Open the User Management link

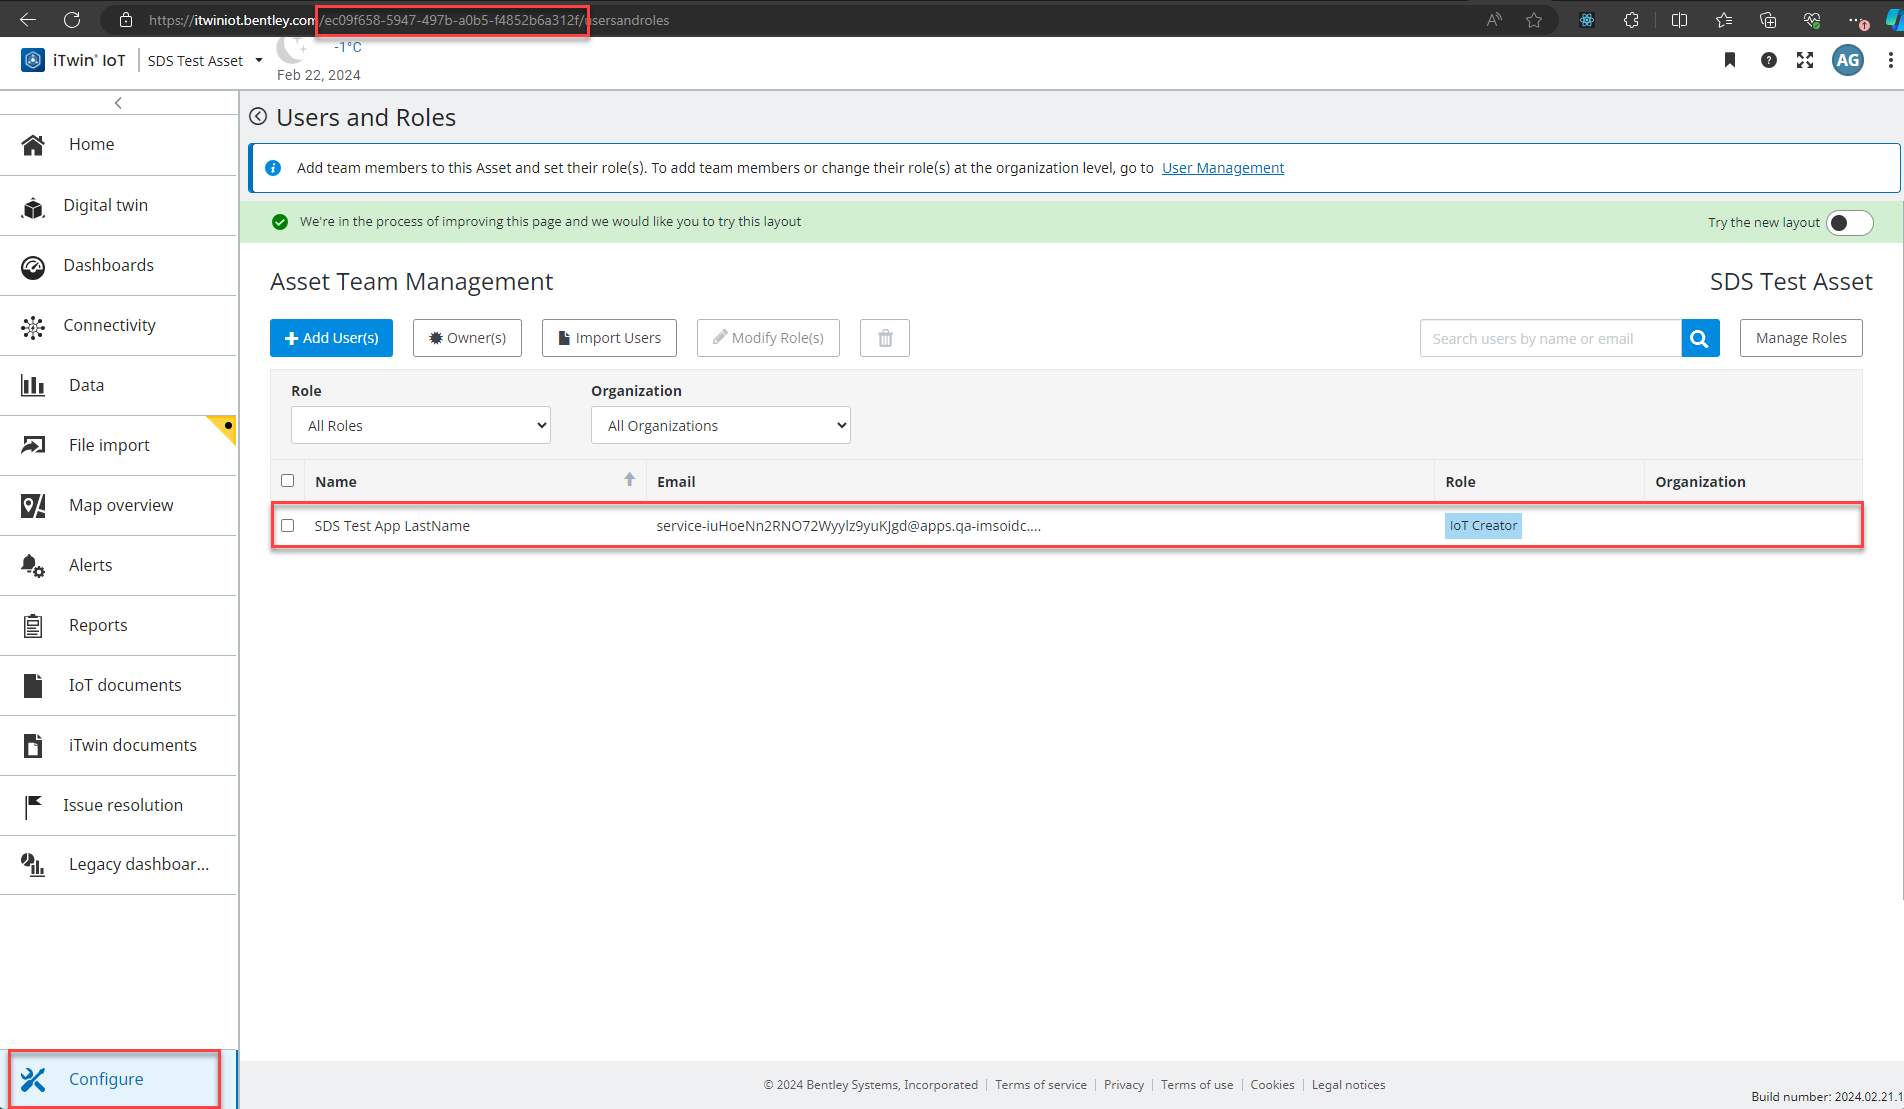tap(1222, 168)
